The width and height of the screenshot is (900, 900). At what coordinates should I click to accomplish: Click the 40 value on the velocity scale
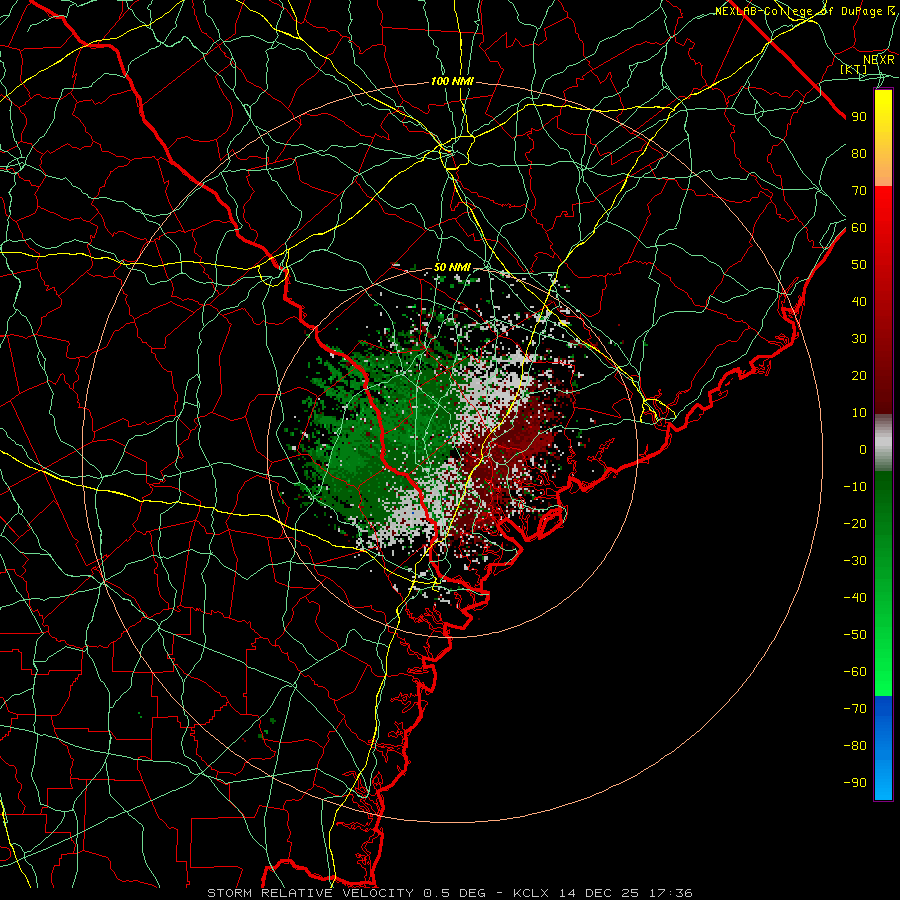click(x=859, y=301)
